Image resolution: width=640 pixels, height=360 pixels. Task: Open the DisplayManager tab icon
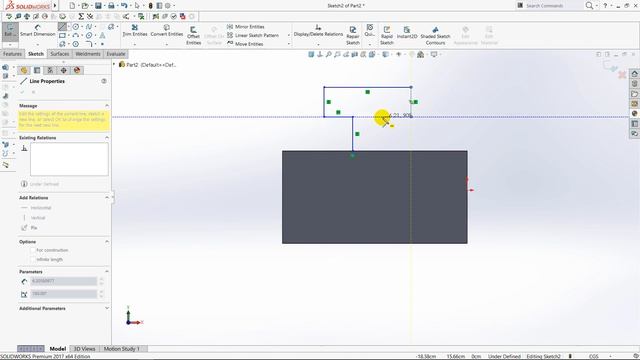[77, 70]
